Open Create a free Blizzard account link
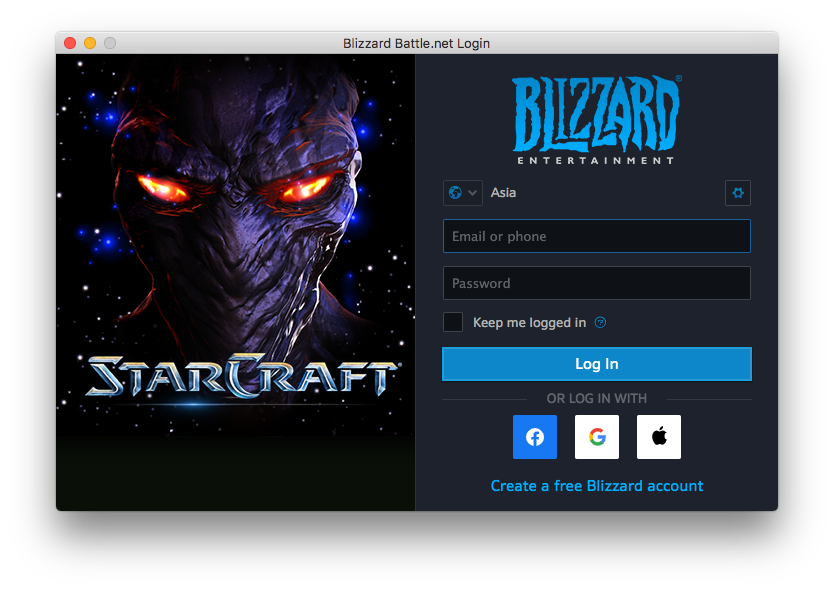 tap(597, 486)
